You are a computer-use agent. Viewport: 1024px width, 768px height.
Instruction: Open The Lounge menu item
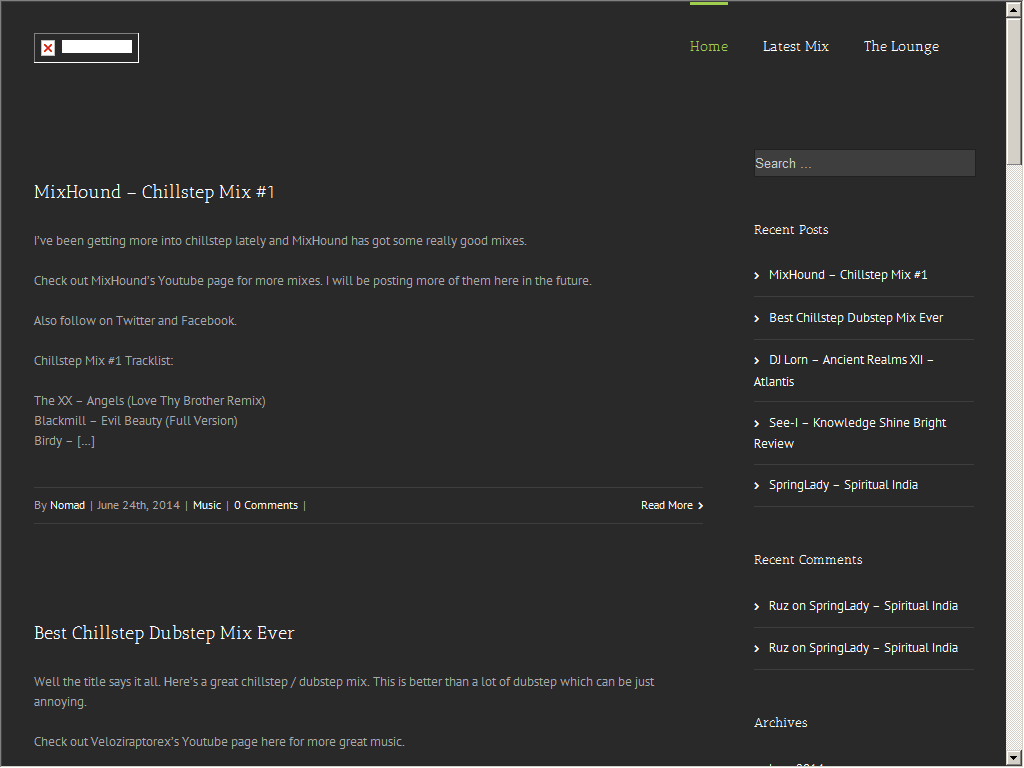901,46
